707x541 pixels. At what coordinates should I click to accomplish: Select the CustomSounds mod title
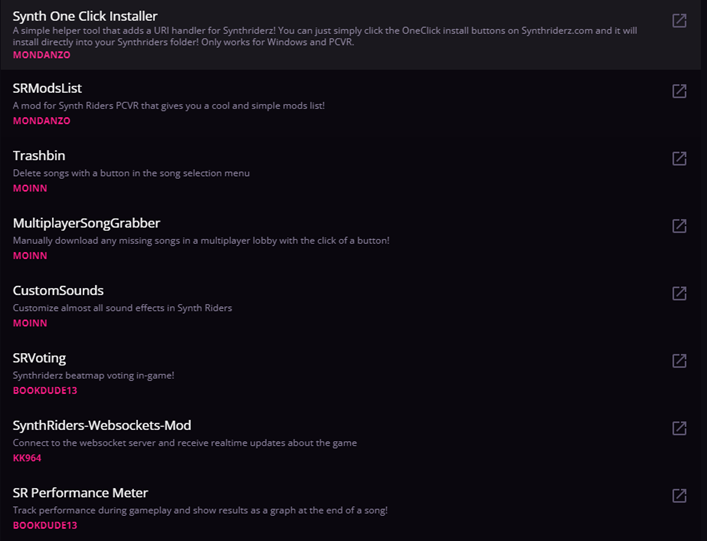point(58,291)
